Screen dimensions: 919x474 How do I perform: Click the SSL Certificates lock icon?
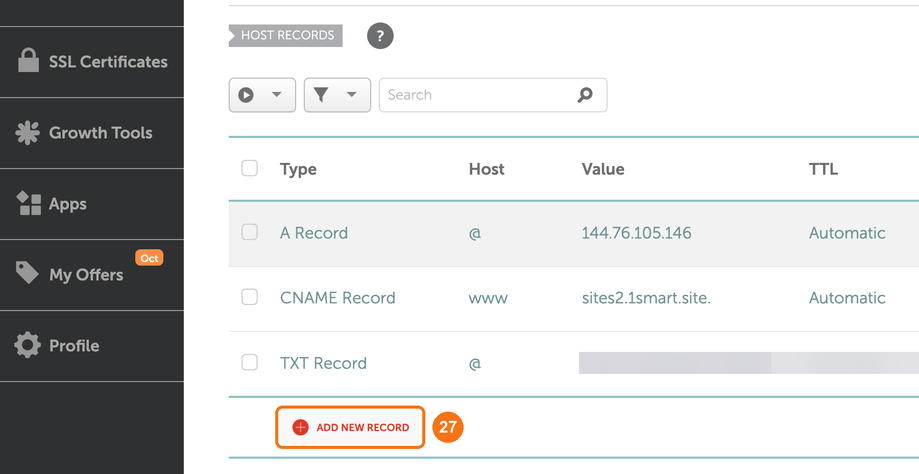pos(28,61)
